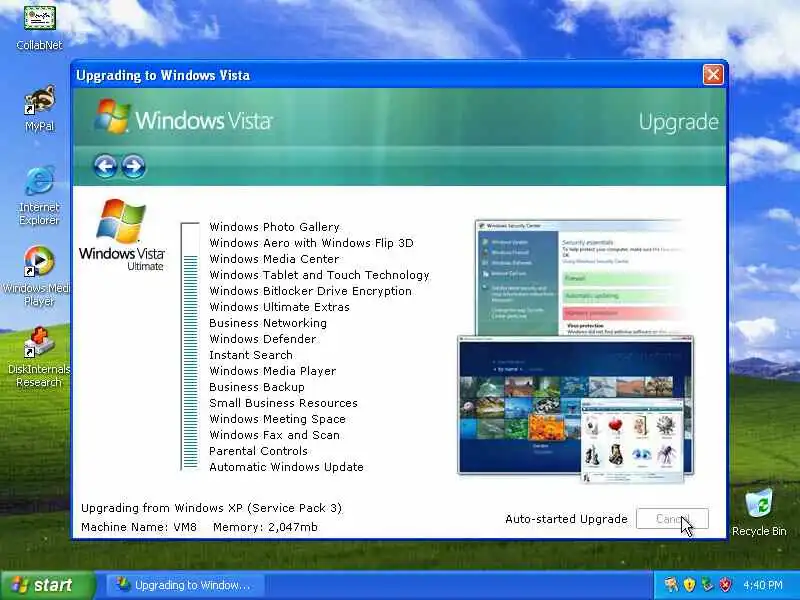
Task: Select Windows Bitlocker Drive Encryption
Action: pos(310,291)
